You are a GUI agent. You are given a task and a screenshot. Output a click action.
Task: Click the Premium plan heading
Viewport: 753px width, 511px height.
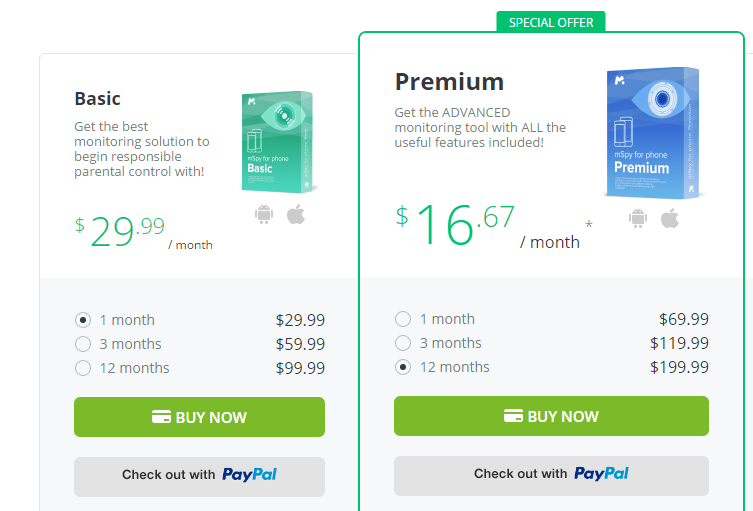click(449, 82)
